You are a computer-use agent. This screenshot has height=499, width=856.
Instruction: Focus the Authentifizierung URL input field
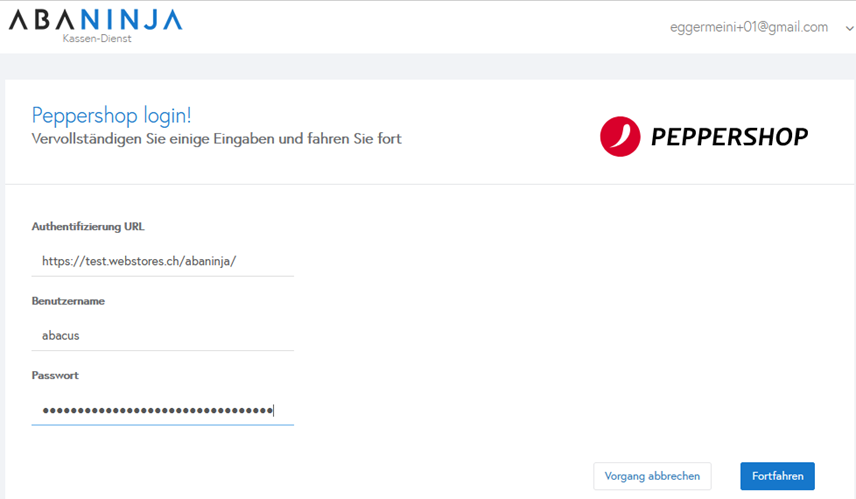click(x=162, y=261)
